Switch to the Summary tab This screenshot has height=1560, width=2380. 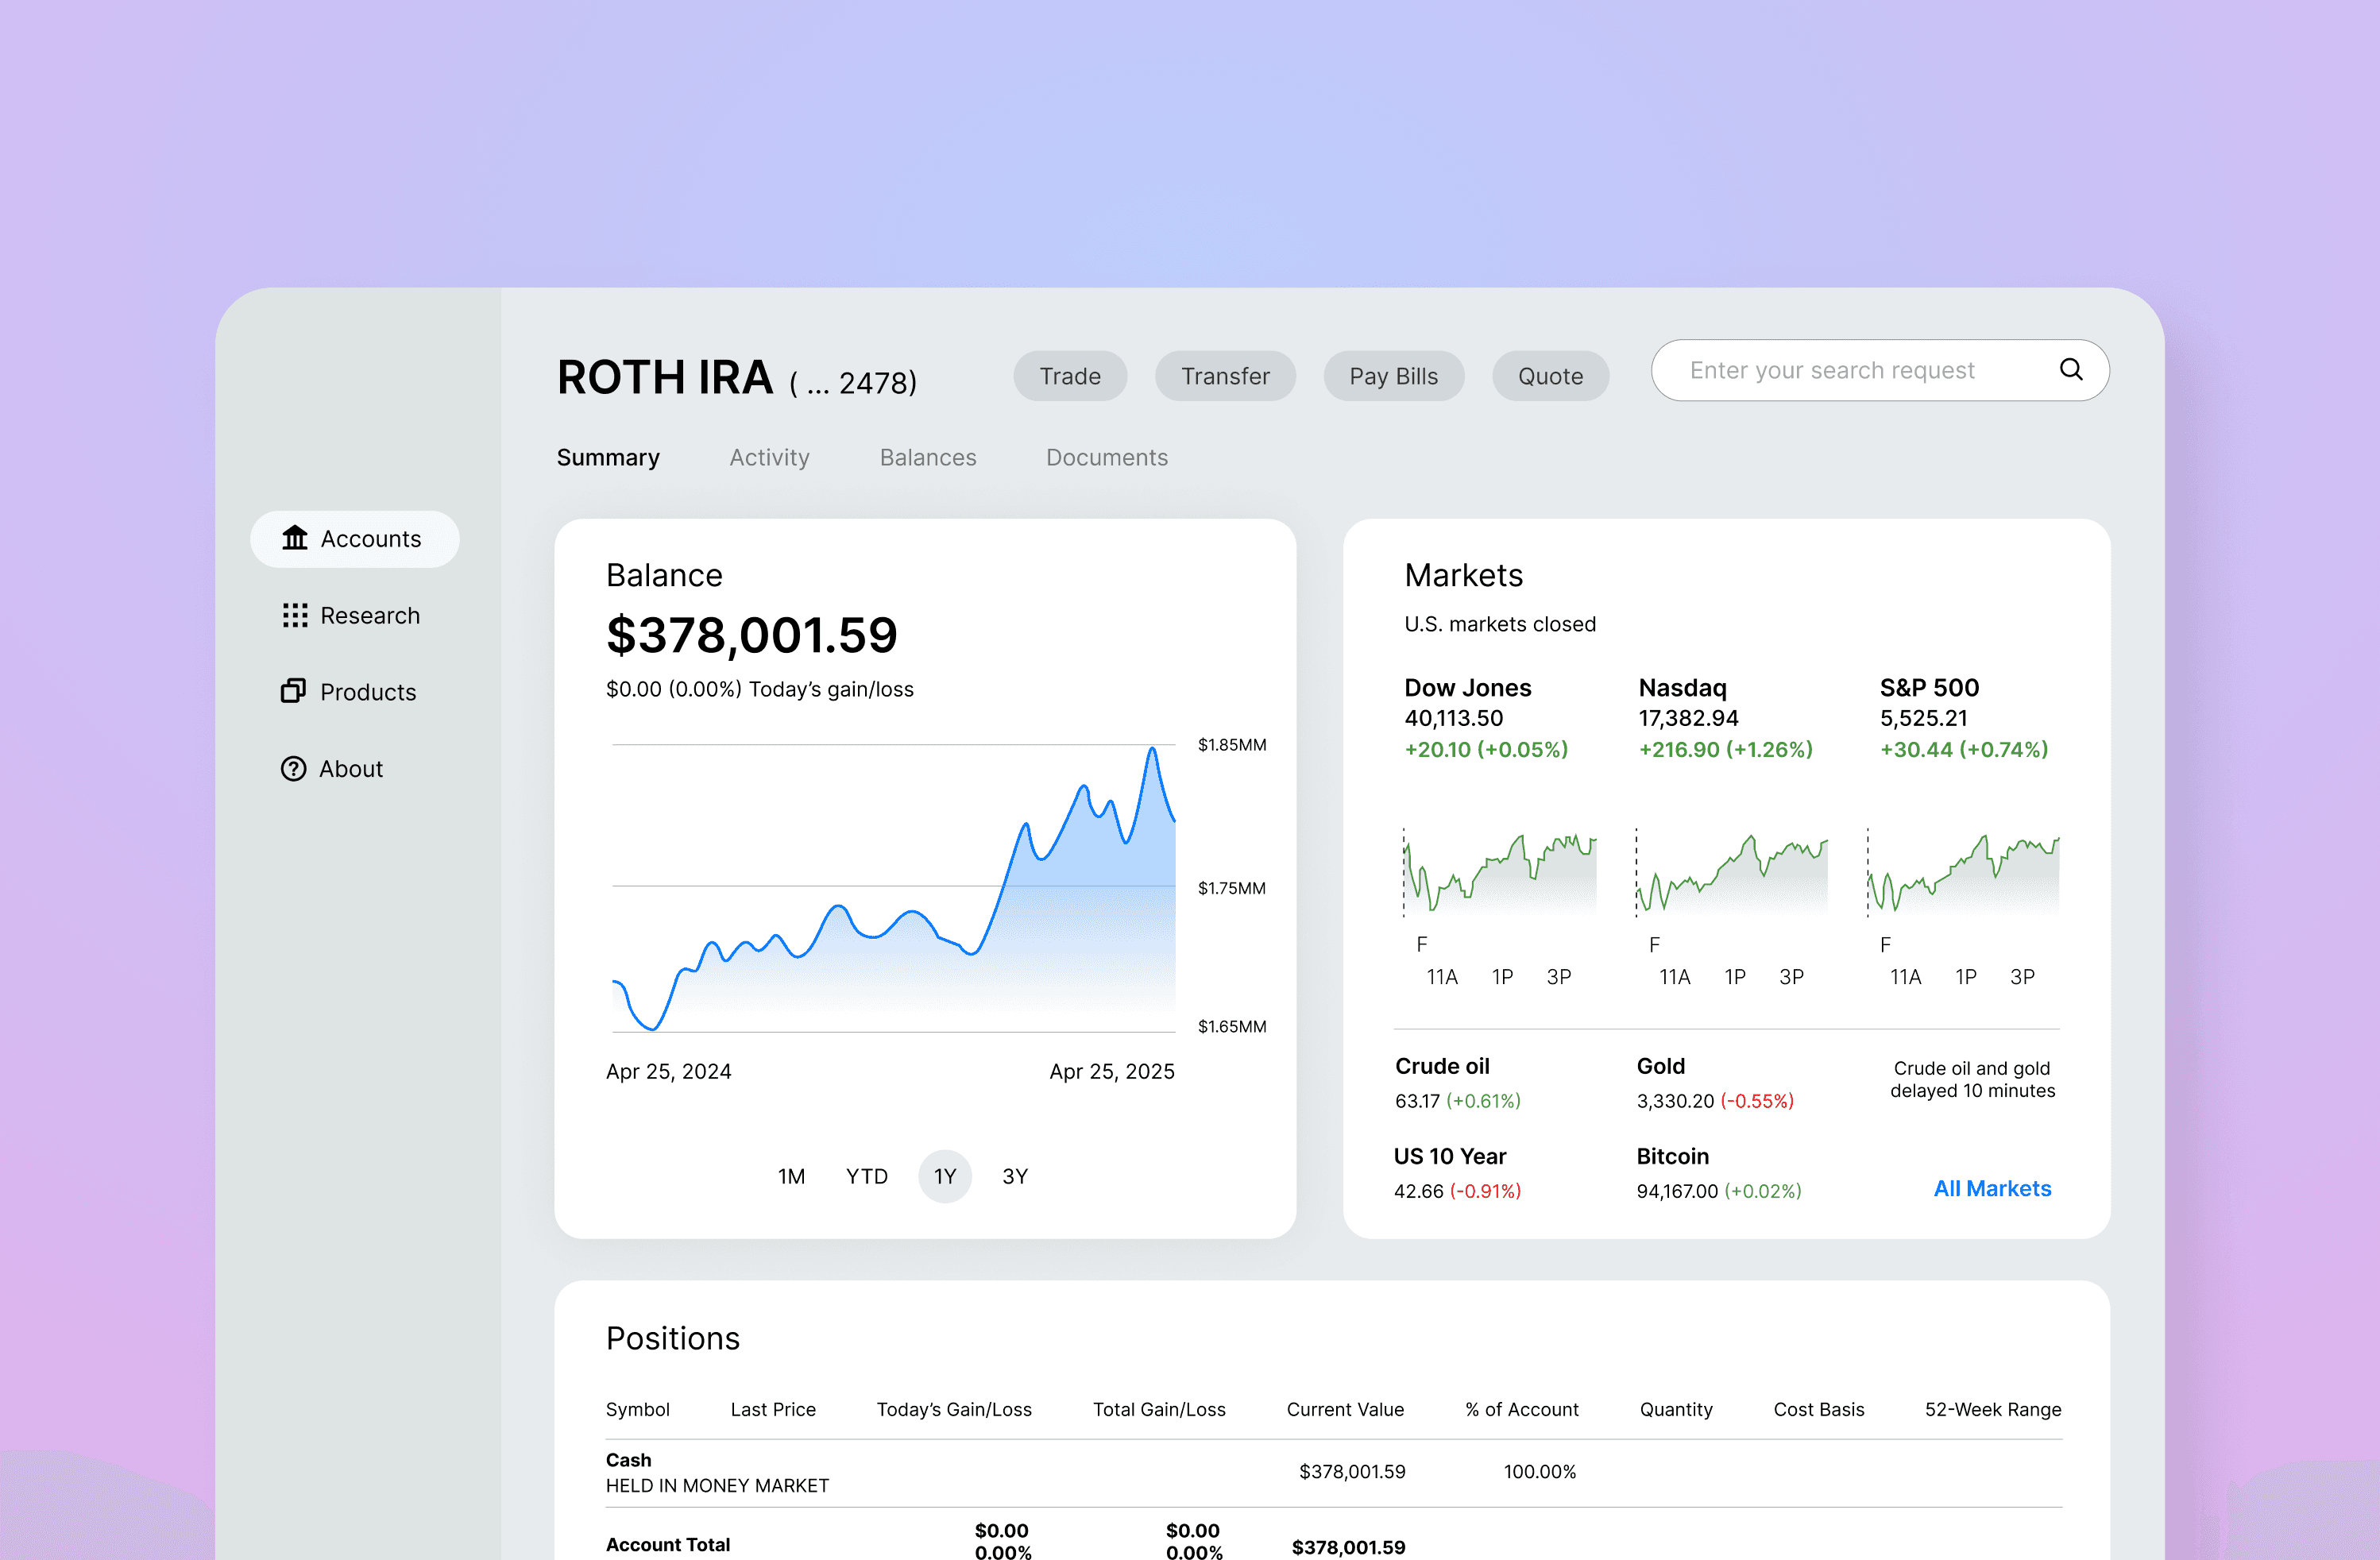click(608, 457)
